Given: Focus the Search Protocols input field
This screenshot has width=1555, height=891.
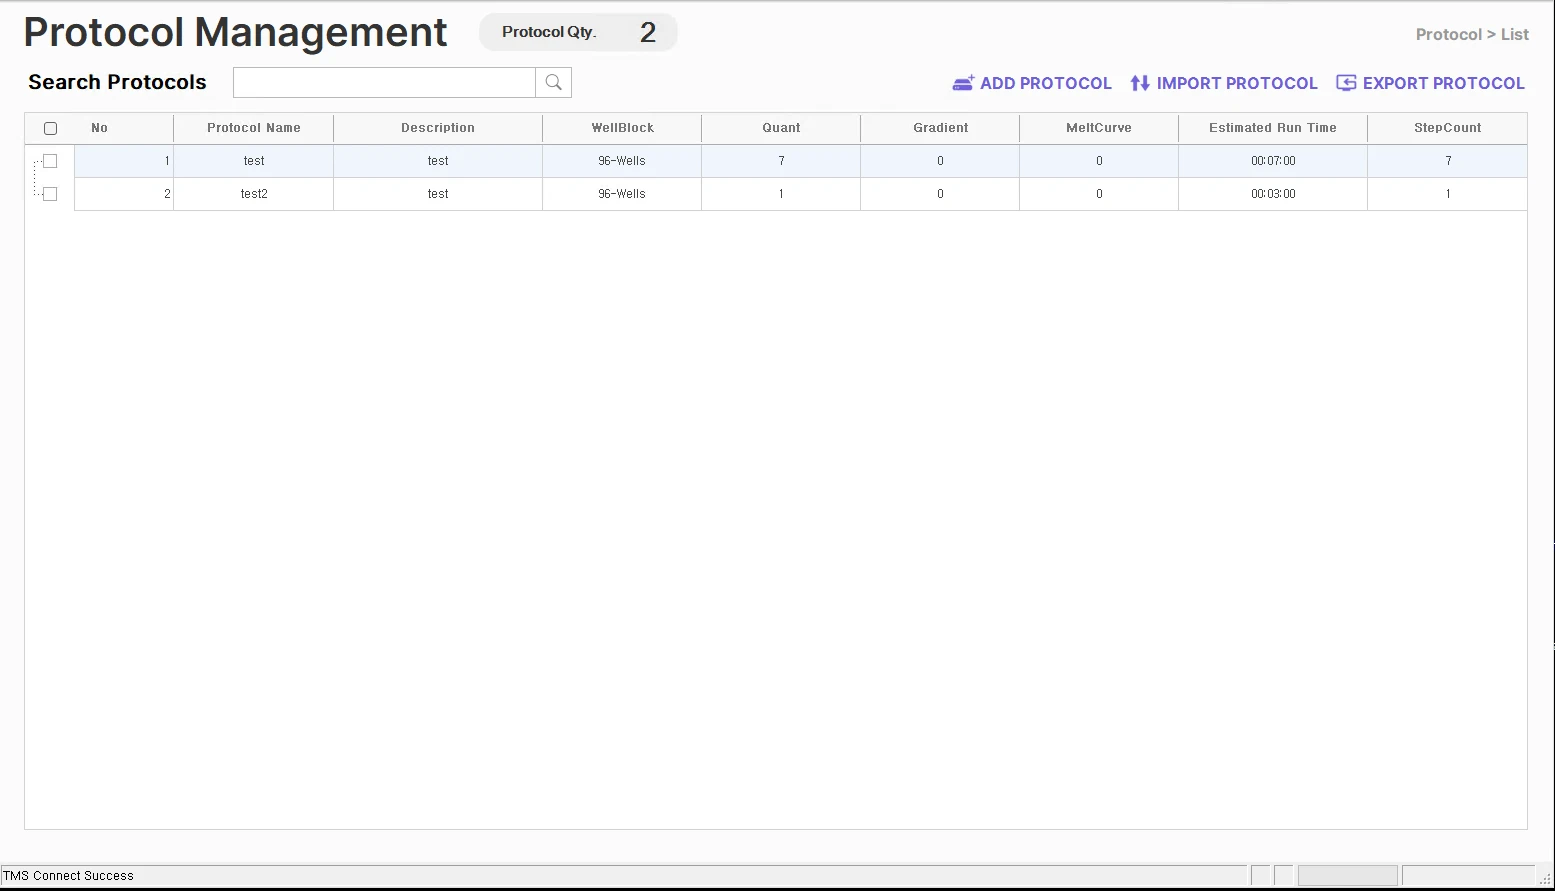Looking at the screenshot, I should pos(384,83).
